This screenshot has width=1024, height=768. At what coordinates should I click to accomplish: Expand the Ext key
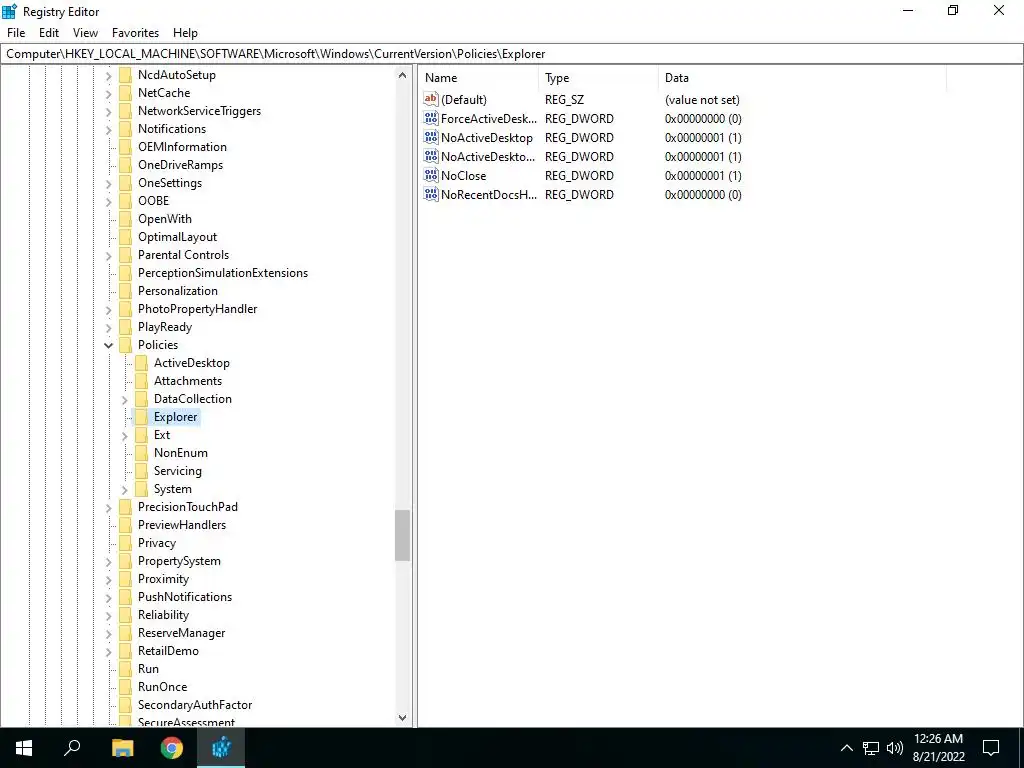pyautogui.click(x=125, y=435)
